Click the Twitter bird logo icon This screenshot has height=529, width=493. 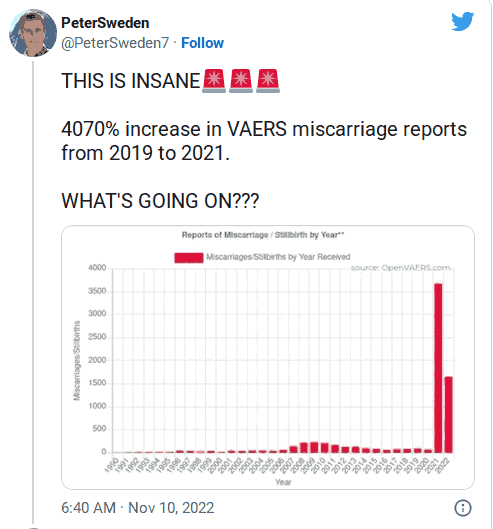pos(463,21)
